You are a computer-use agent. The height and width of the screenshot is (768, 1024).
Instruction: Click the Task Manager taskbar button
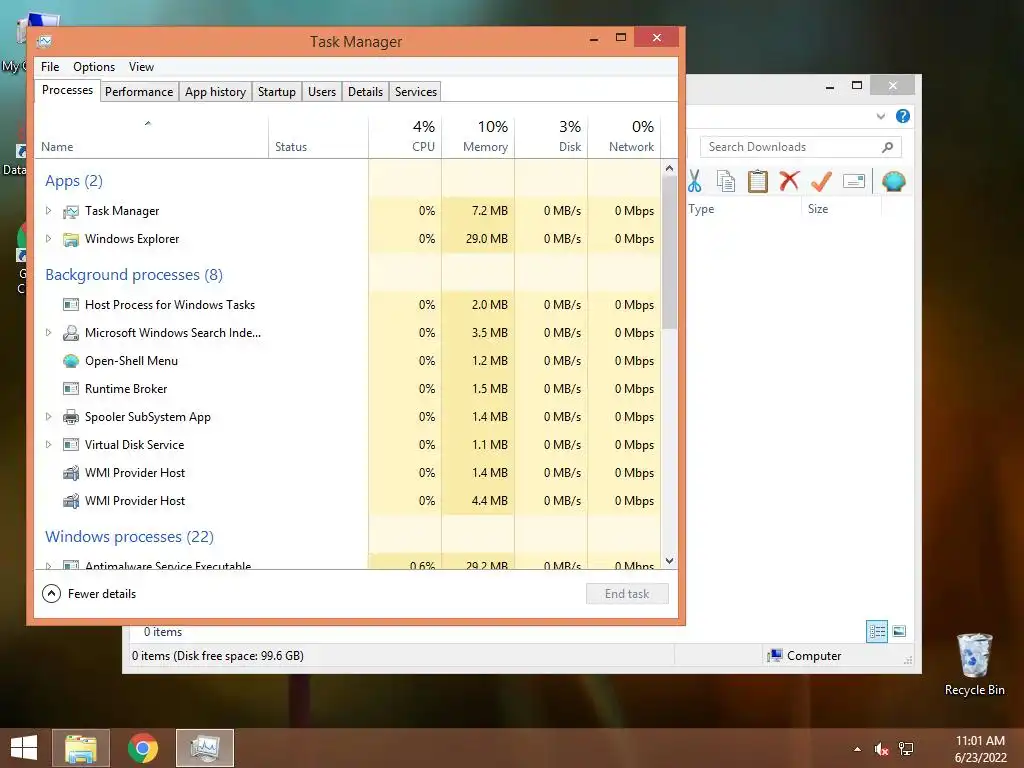click(205, 748)
